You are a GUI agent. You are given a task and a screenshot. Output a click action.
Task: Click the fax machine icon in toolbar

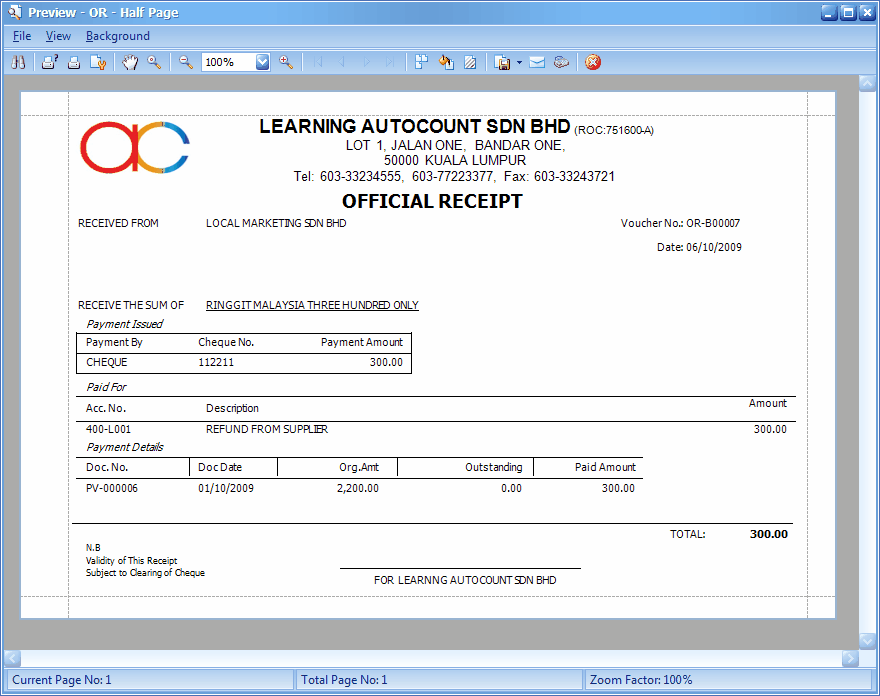pos(561,62)
